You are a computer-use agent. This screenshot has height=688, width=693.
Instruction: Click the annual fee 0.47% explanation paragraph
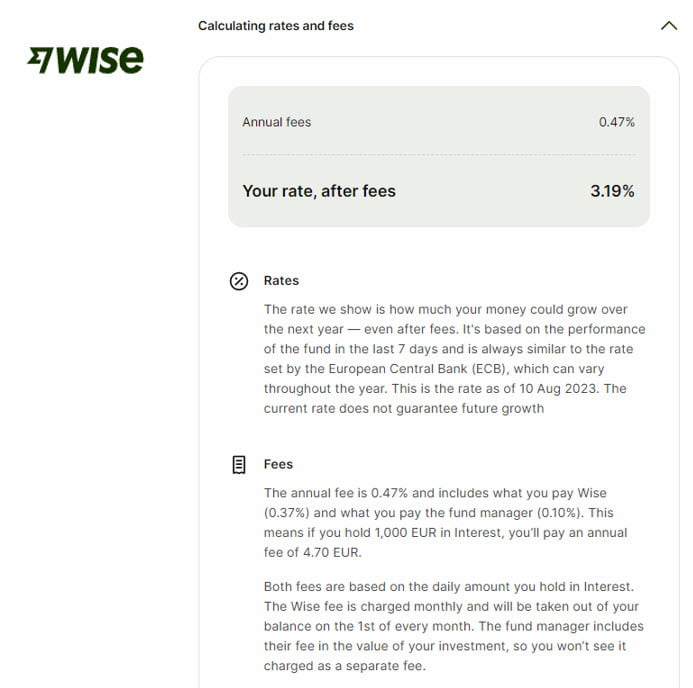coord(446,523)
